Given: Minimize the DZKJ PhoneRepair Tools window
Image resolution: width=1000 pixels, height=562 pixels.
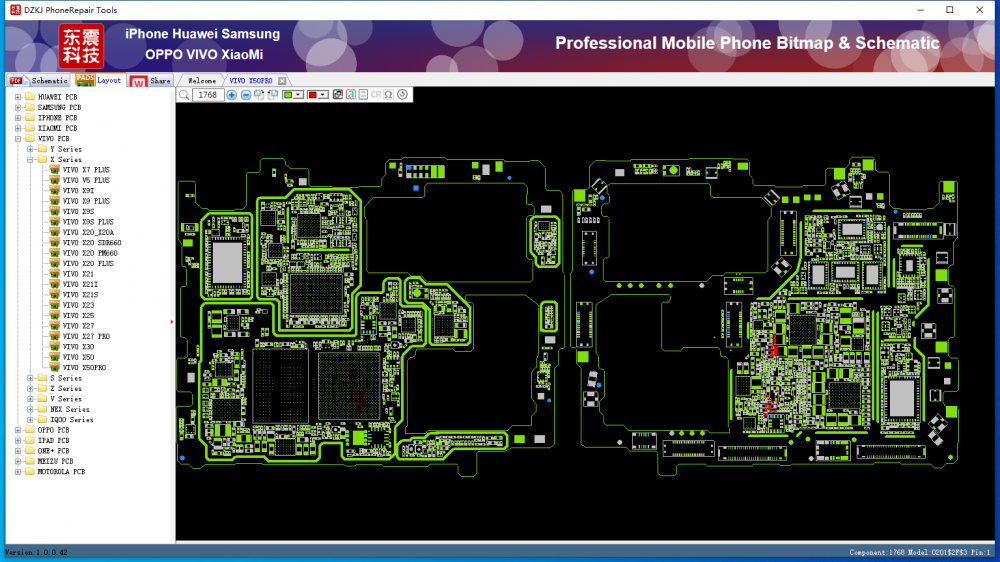Looking at the screenshot, I should tap(920, 10).
